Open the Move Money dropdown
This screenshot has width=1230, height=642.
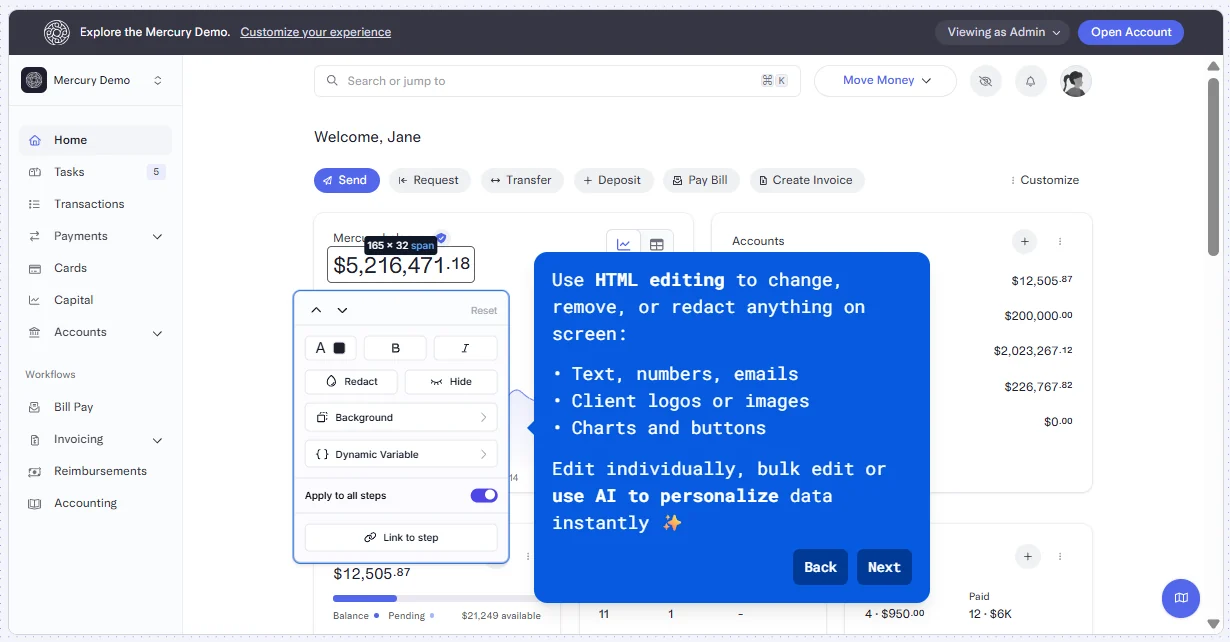click(885, 81)
